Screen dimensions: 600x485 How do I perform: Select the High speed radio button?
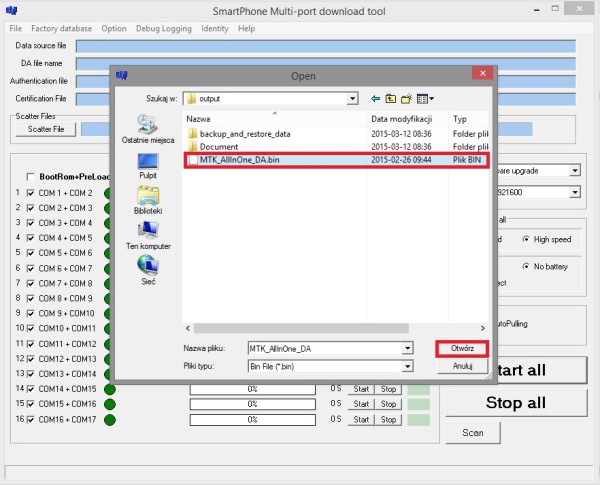[527, 240]
